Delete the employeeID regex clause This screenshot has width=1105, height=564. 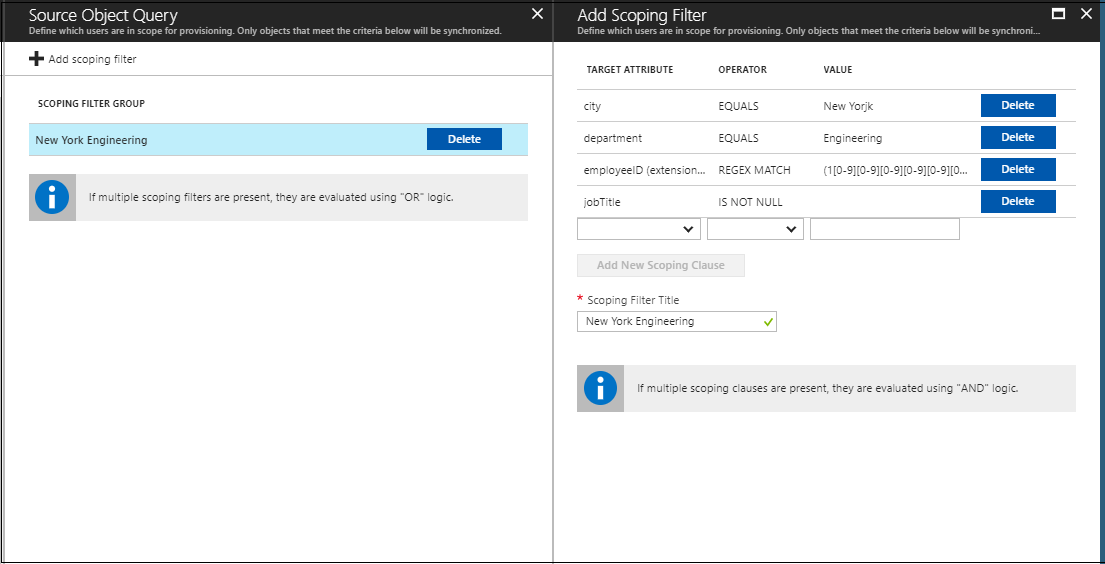pos(1017,169)
